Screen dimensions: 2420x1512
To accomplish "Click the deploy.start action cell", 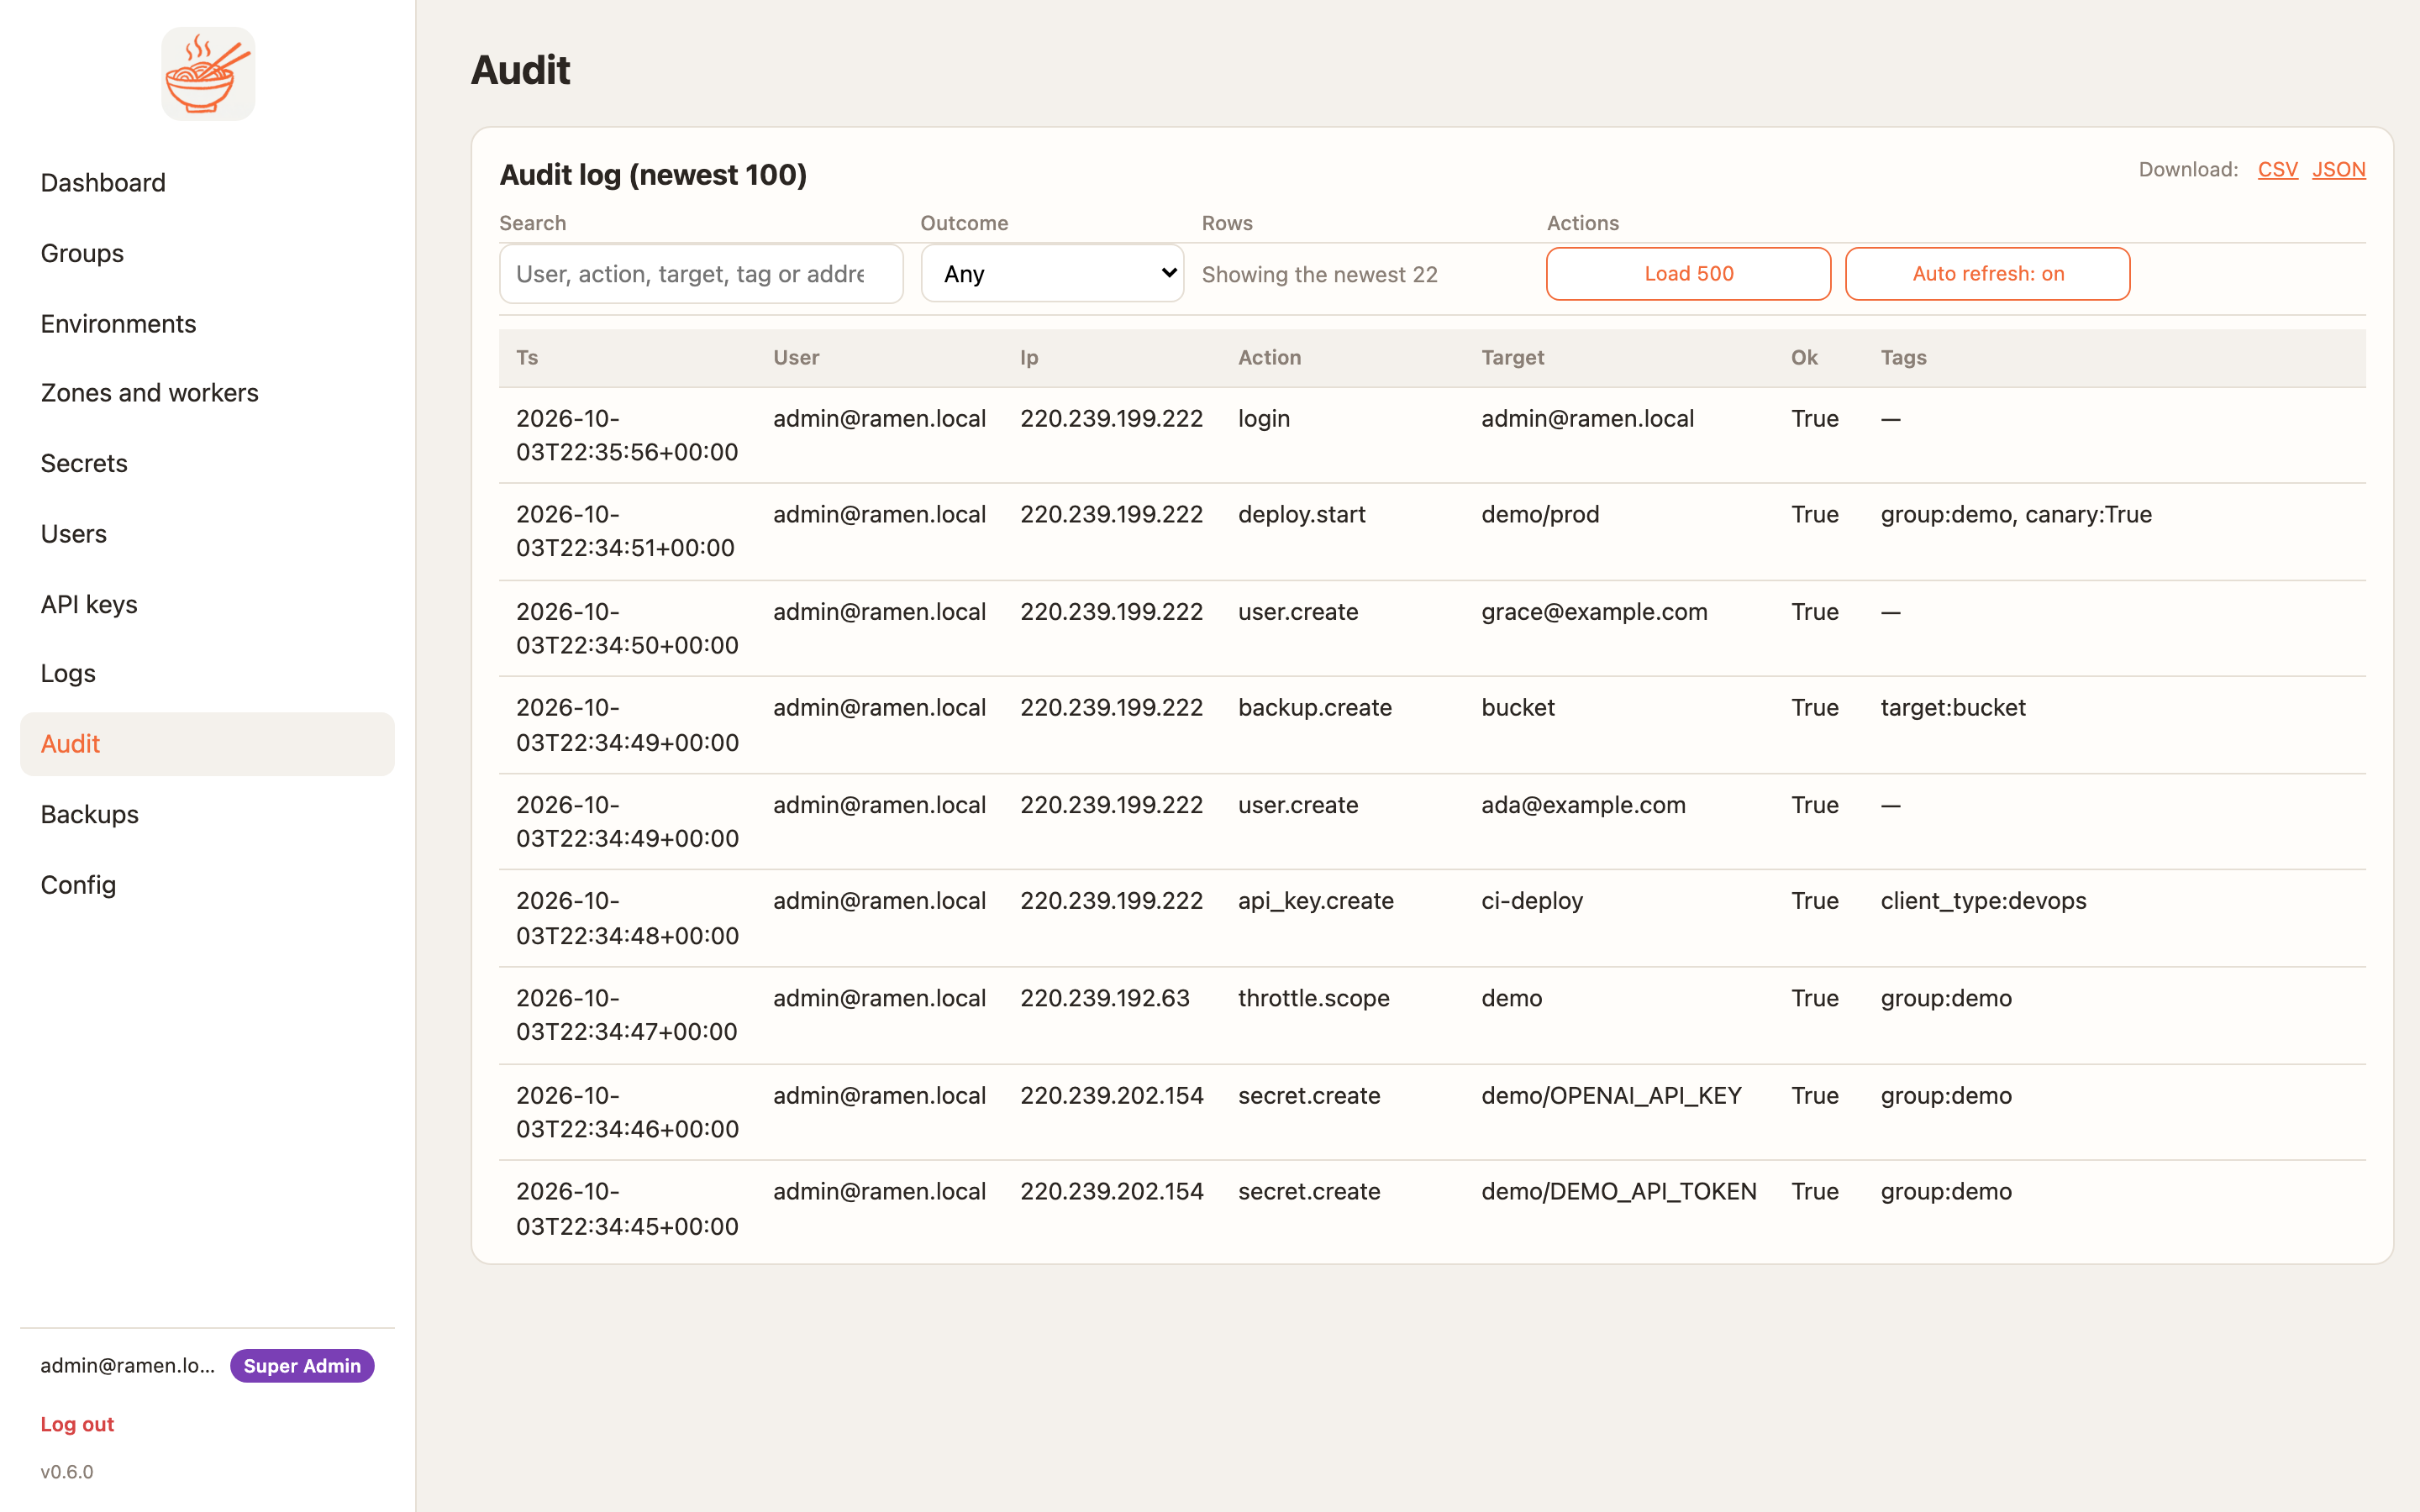I will (1301, 515).
